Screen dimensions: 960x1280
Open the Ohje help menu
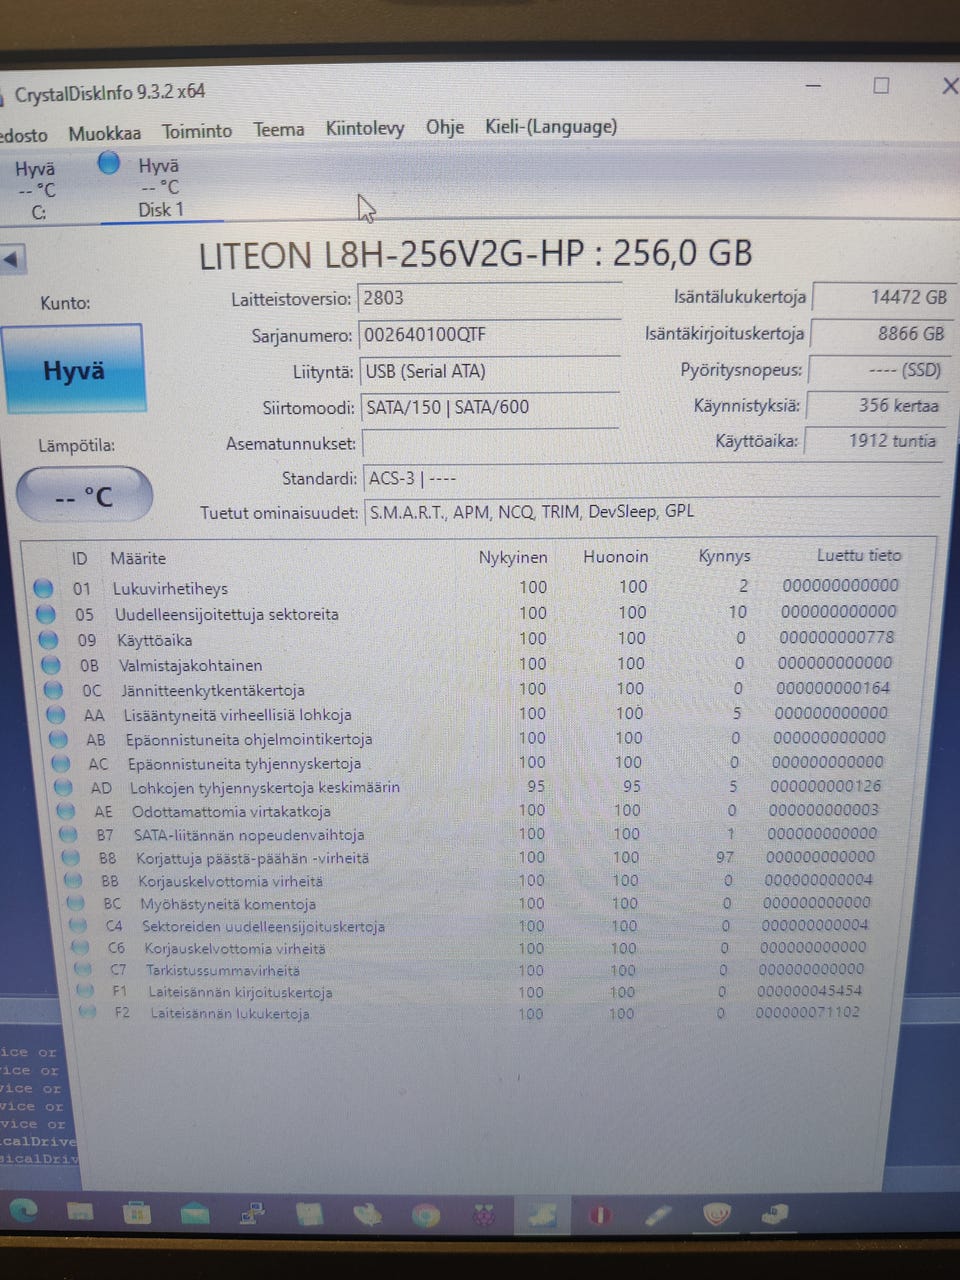(x=445, y=127)
